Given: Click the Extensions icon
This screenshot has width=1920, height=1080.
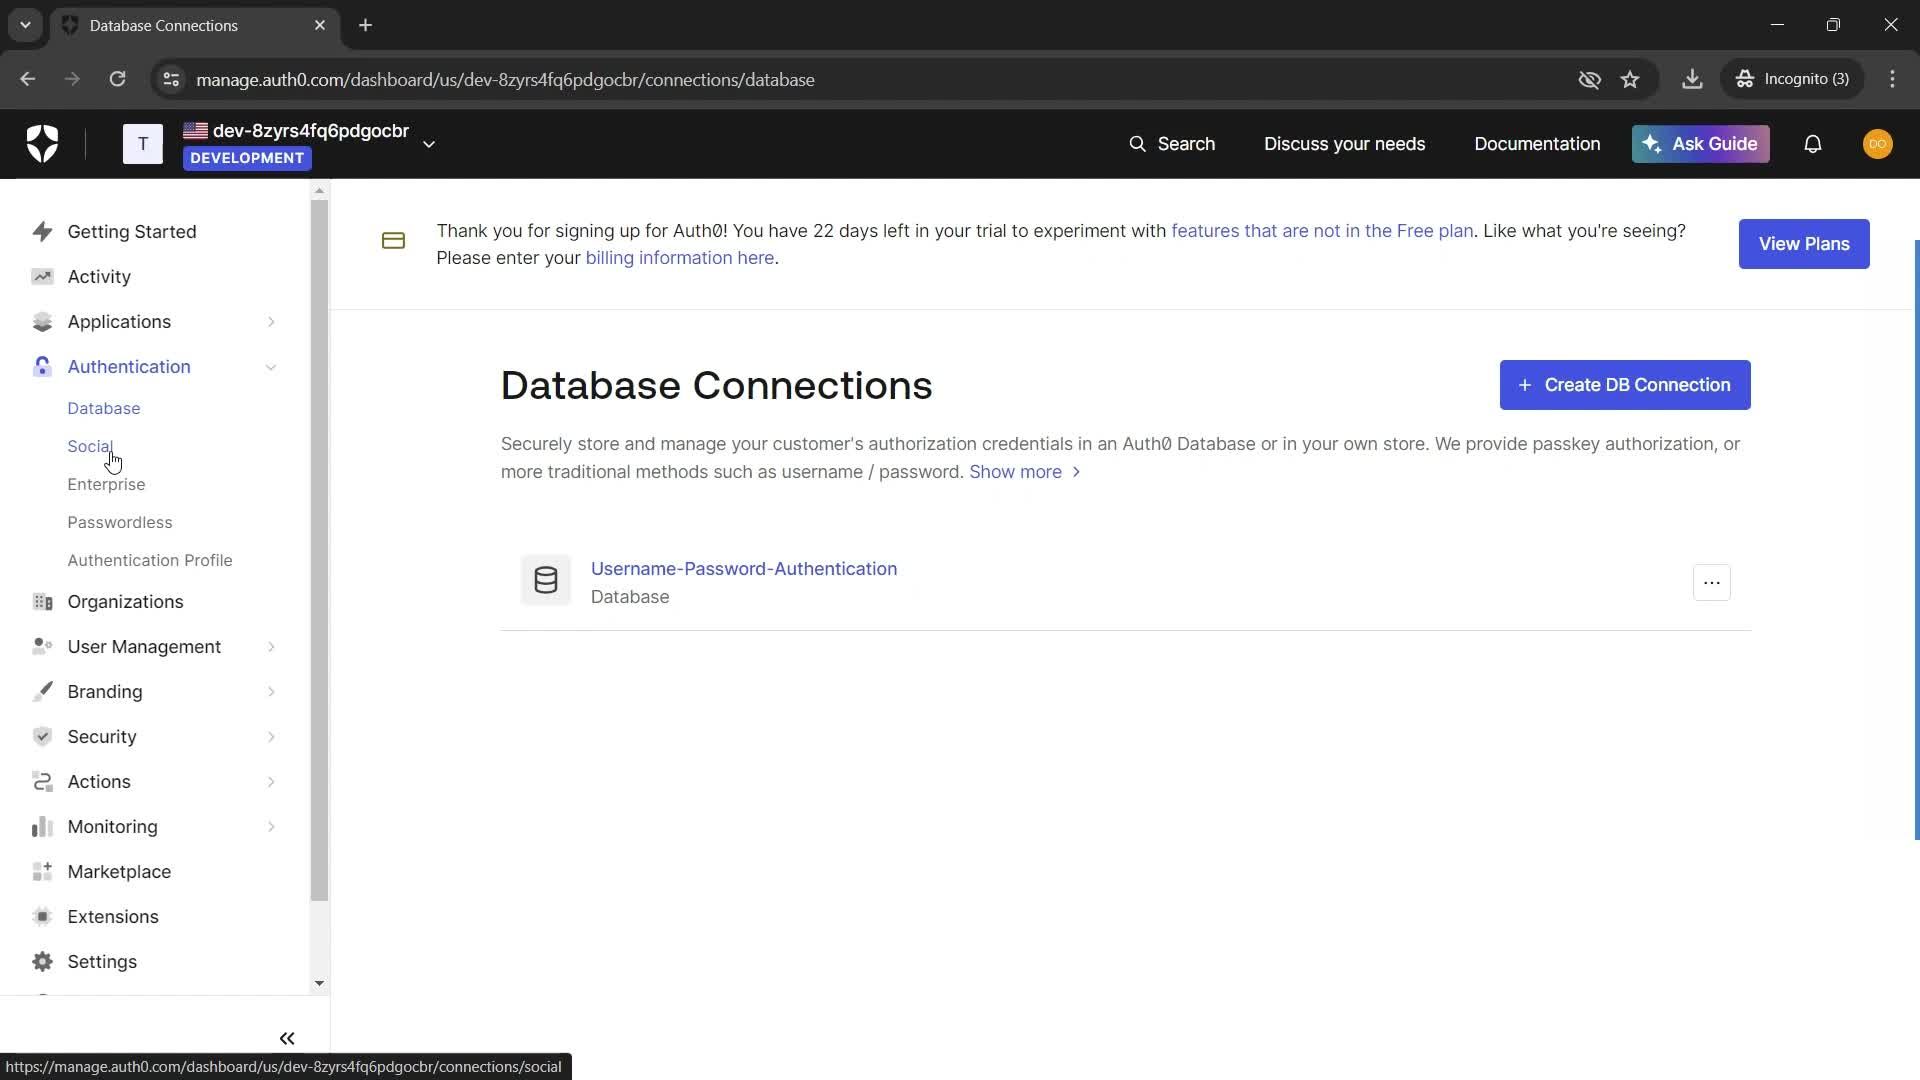Looking at the screenshot, I should tap(42, 917).
